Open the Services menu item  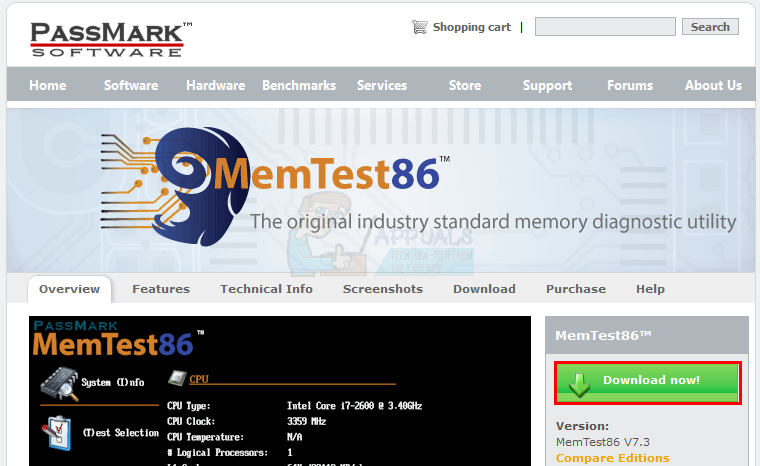point(382,85)
